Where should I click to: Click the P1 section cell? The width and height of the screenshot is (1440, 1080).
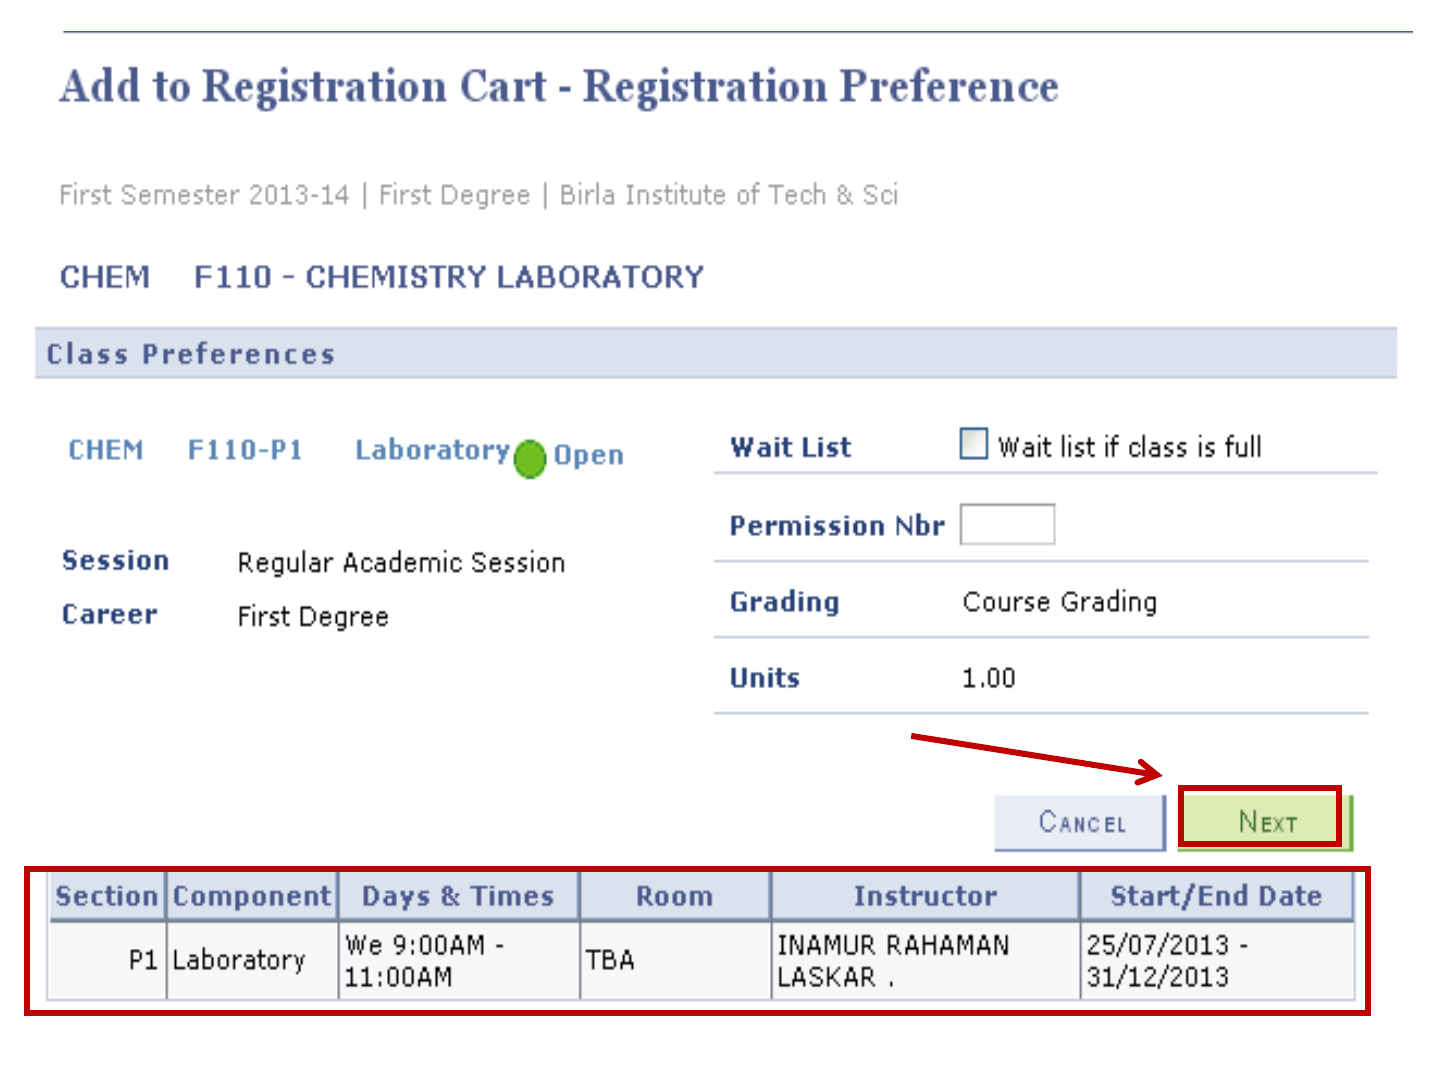(143, 960)
